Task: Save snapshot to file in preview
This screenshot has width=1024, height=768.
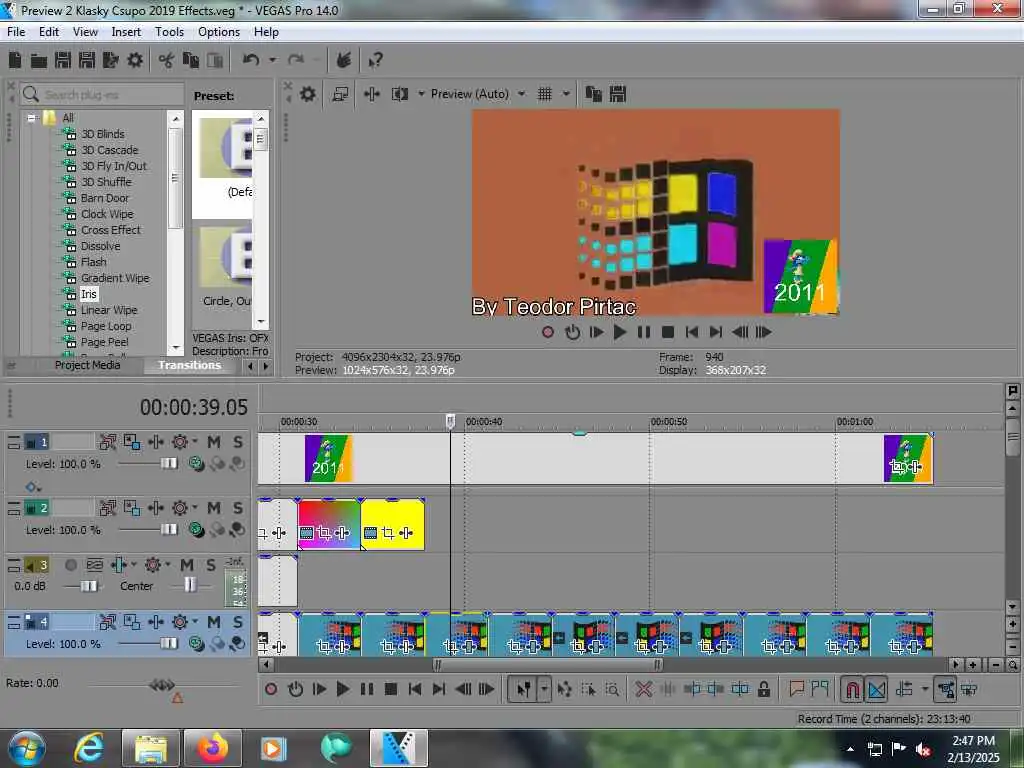Action: pyautogui.click(x=618, y=94)
